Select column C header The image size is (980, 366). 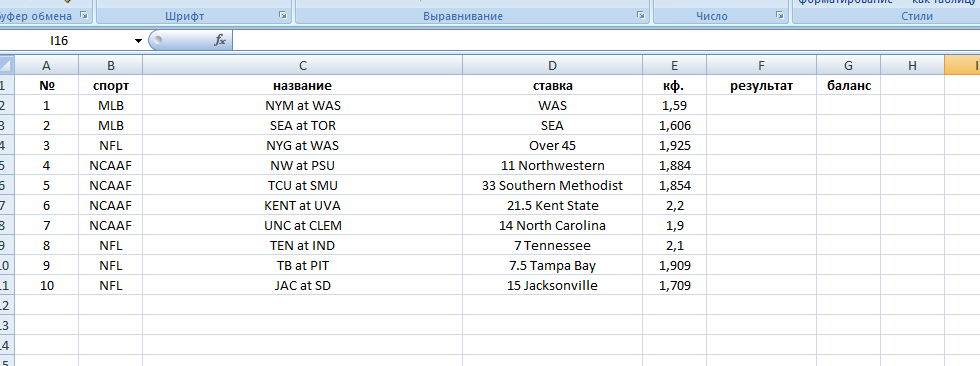click(302, 65)
